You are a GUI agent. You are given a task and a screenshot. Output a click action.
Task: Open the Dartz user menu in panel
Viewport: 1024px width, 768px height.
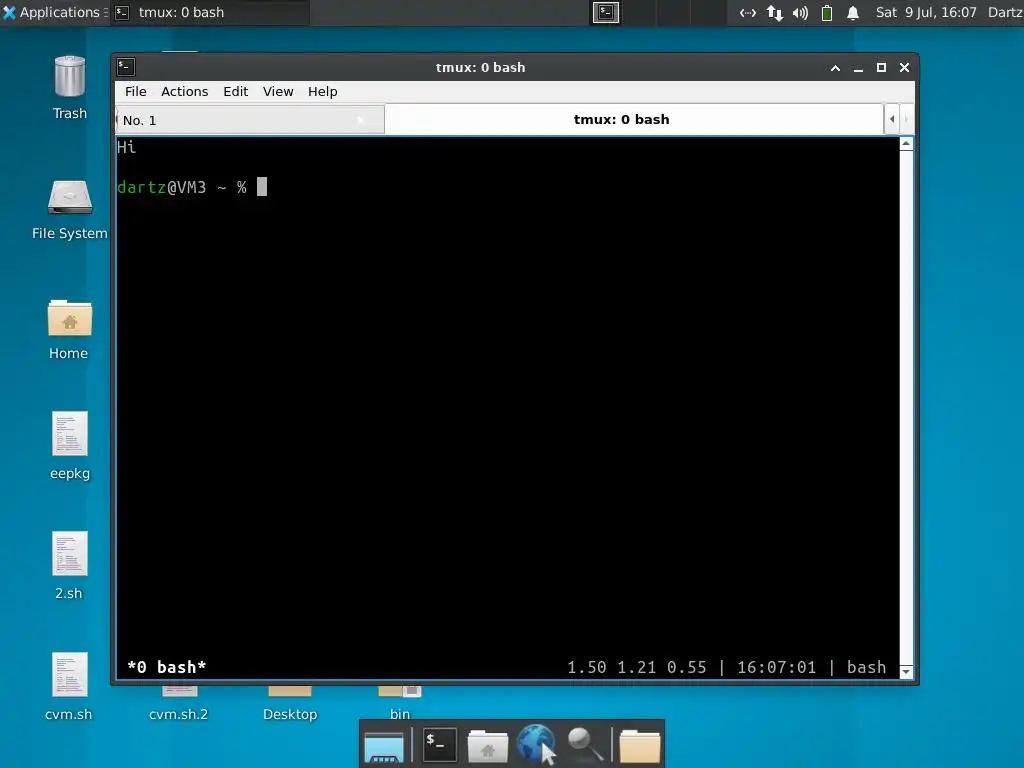tap(1005, 12)
